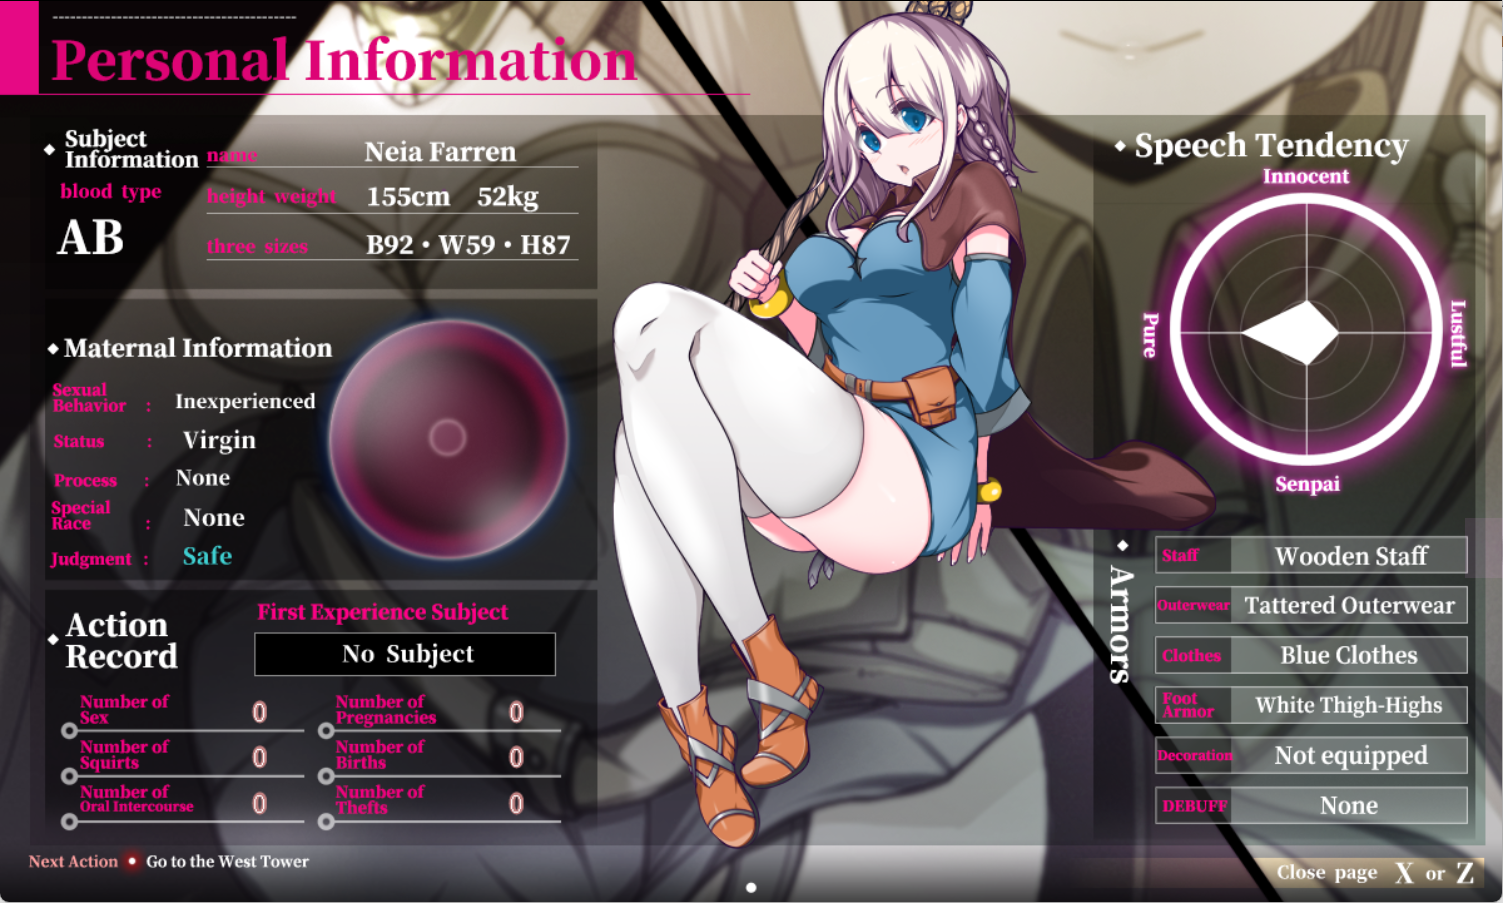Viewport: 1503px width, 903px height.
Task: Select the White Thigh-Highs foot armor slot
Action: coord(1311,705)
